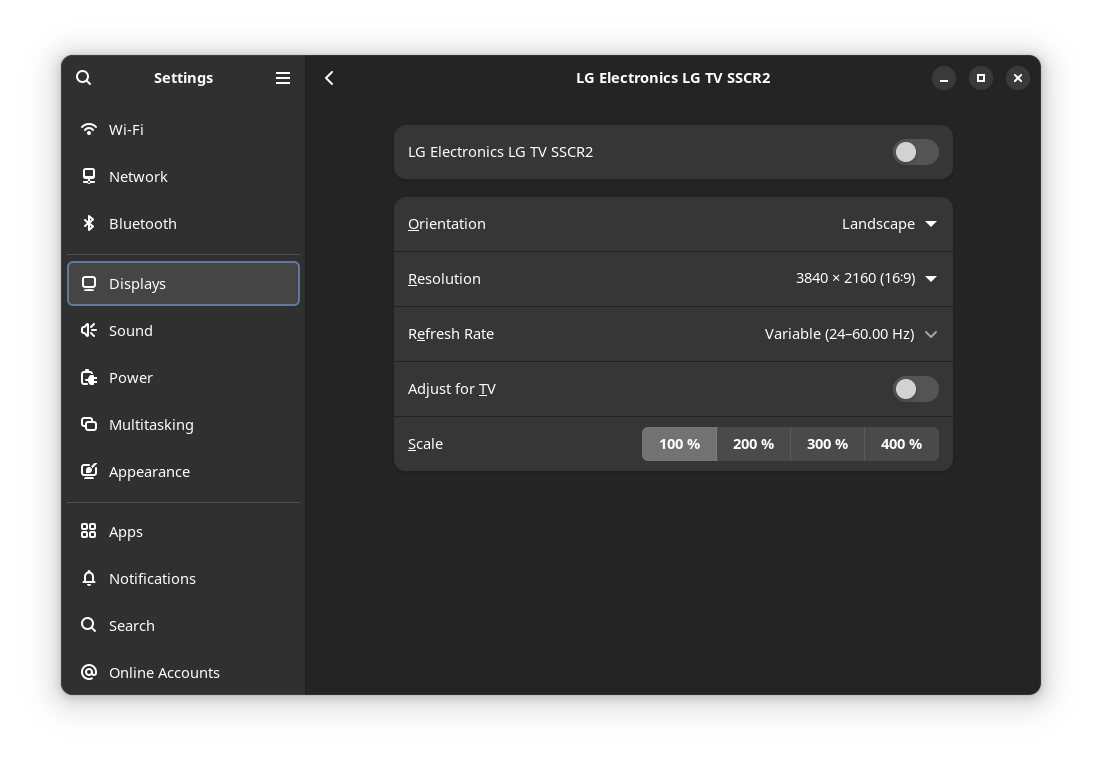Select the Displays sidebar label
The image size is (1102, 762).
point(137,284)
